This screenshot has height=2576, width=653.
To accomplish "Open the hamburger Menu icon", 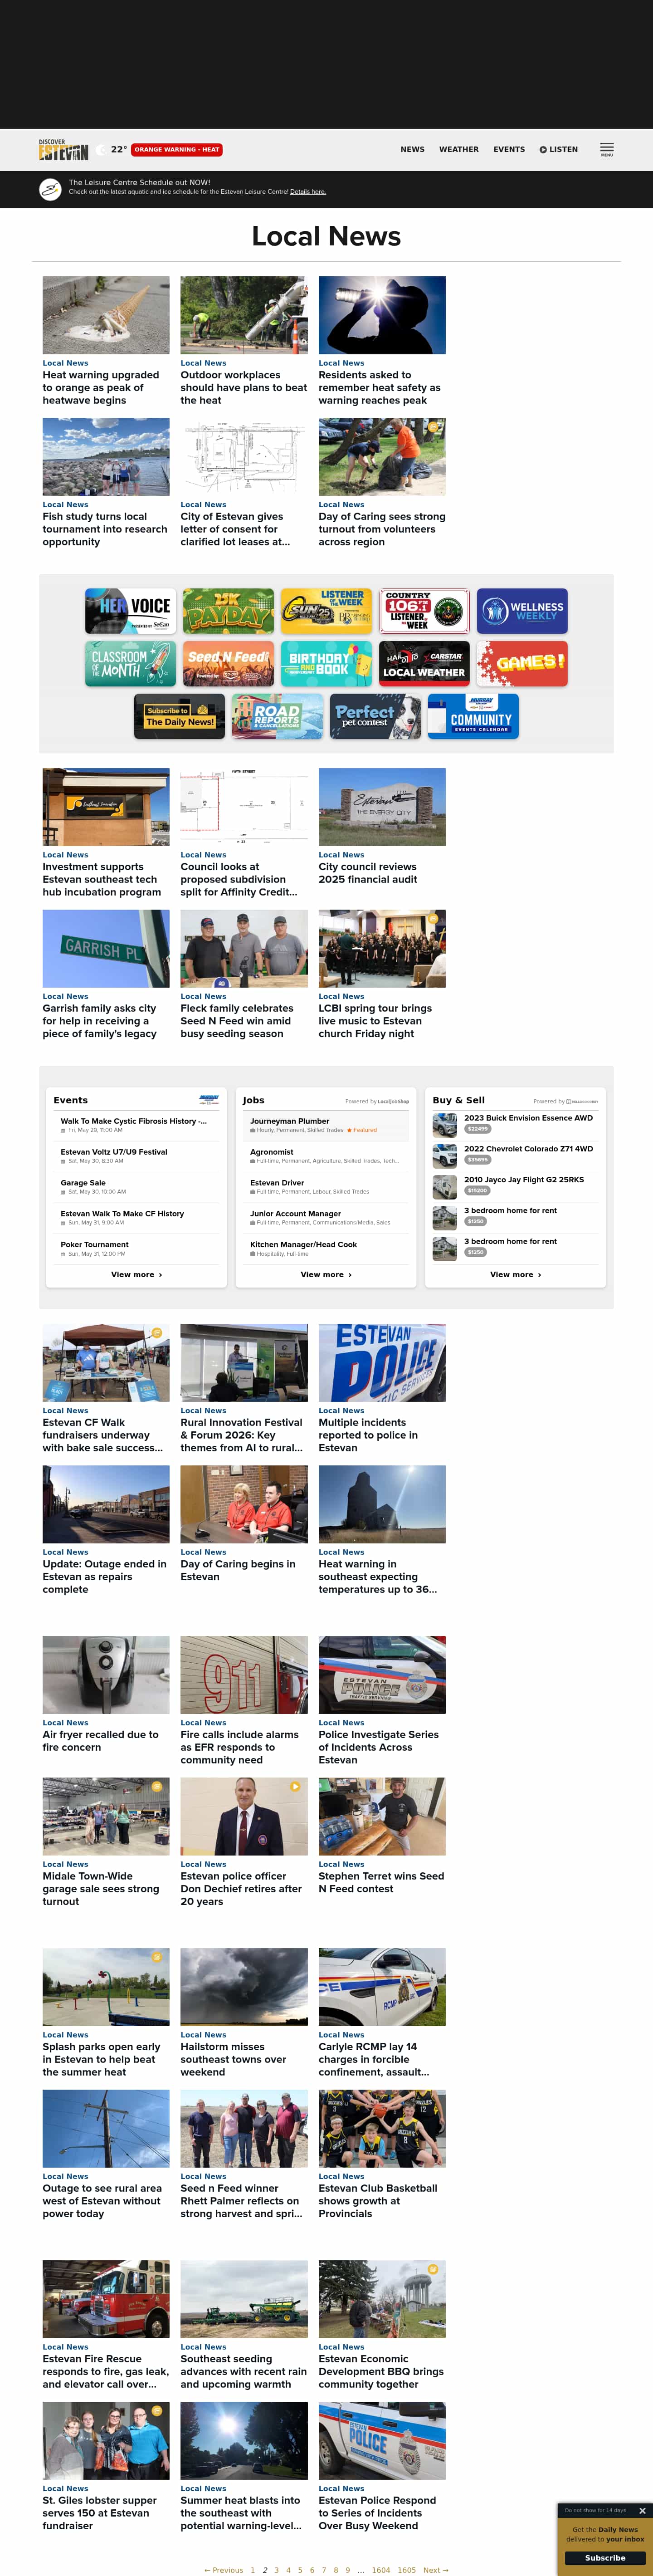I will 607,149.
